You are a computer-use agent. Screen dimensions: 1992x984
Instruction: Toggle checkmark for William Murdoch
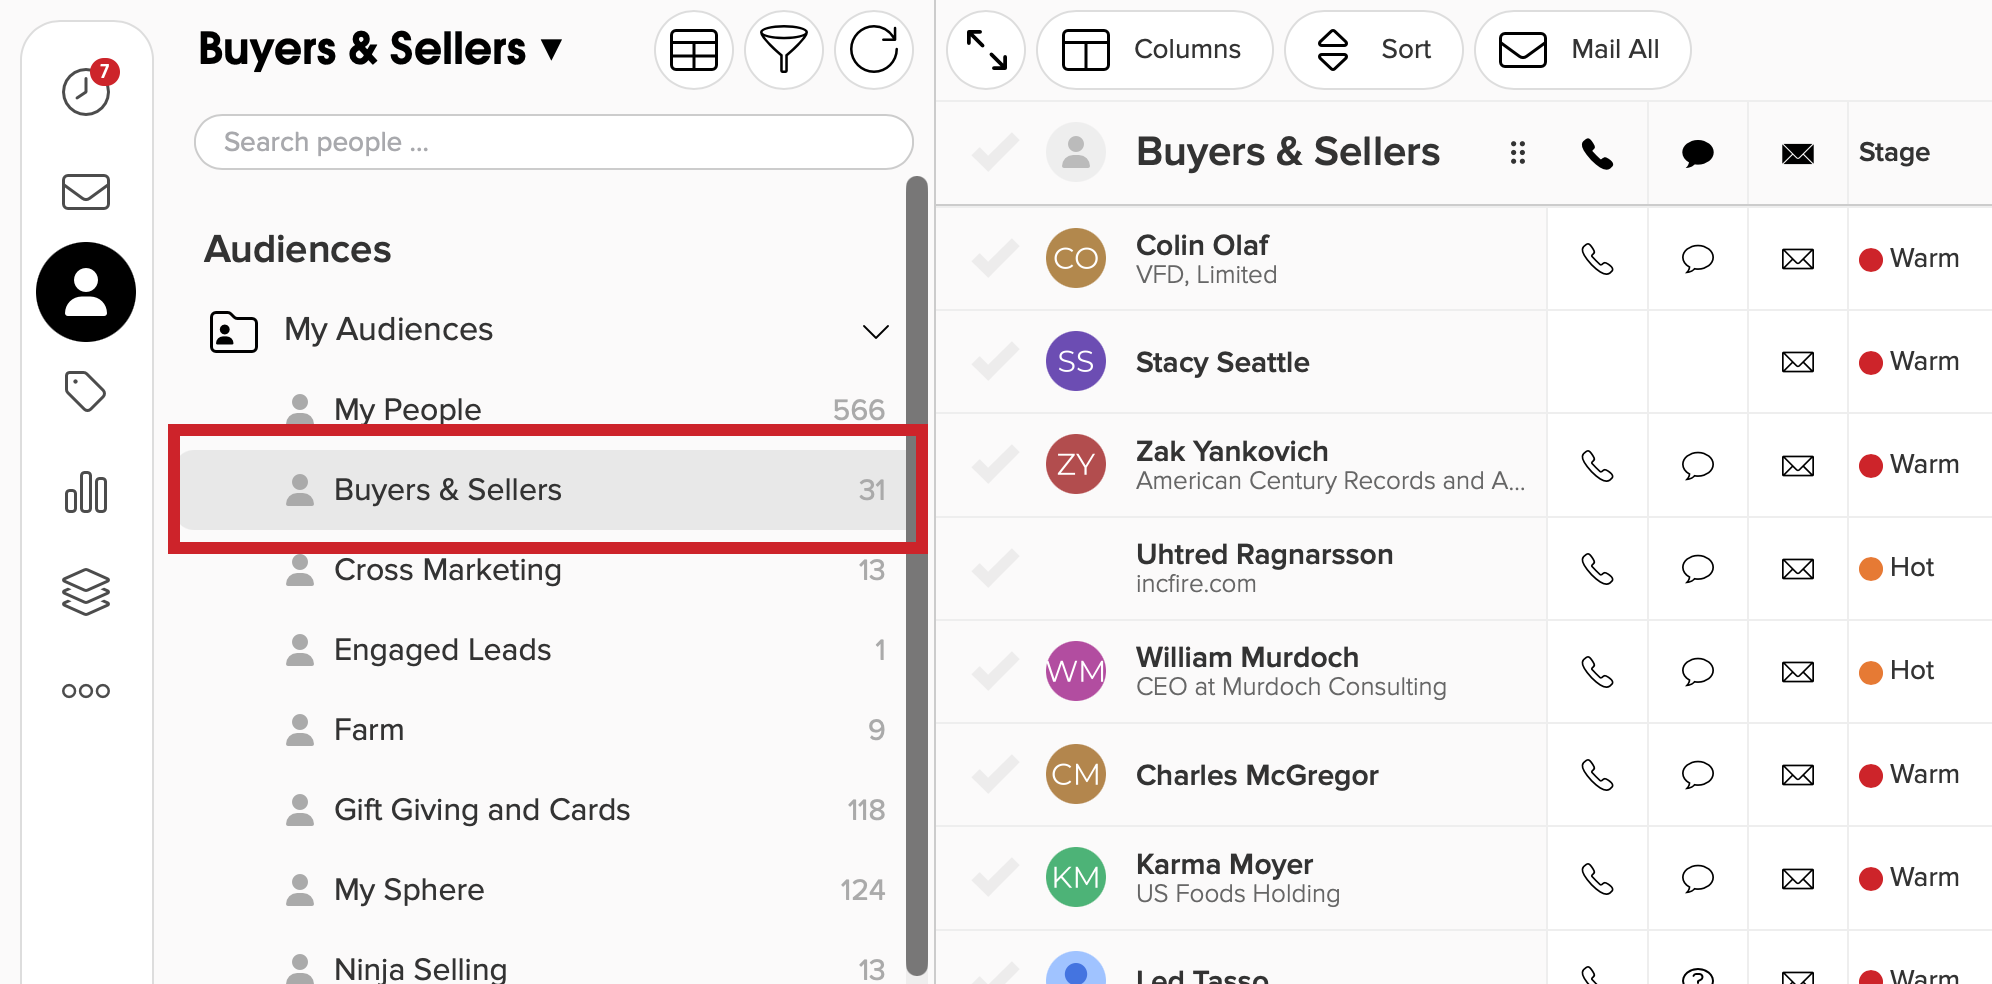point(995,671)
